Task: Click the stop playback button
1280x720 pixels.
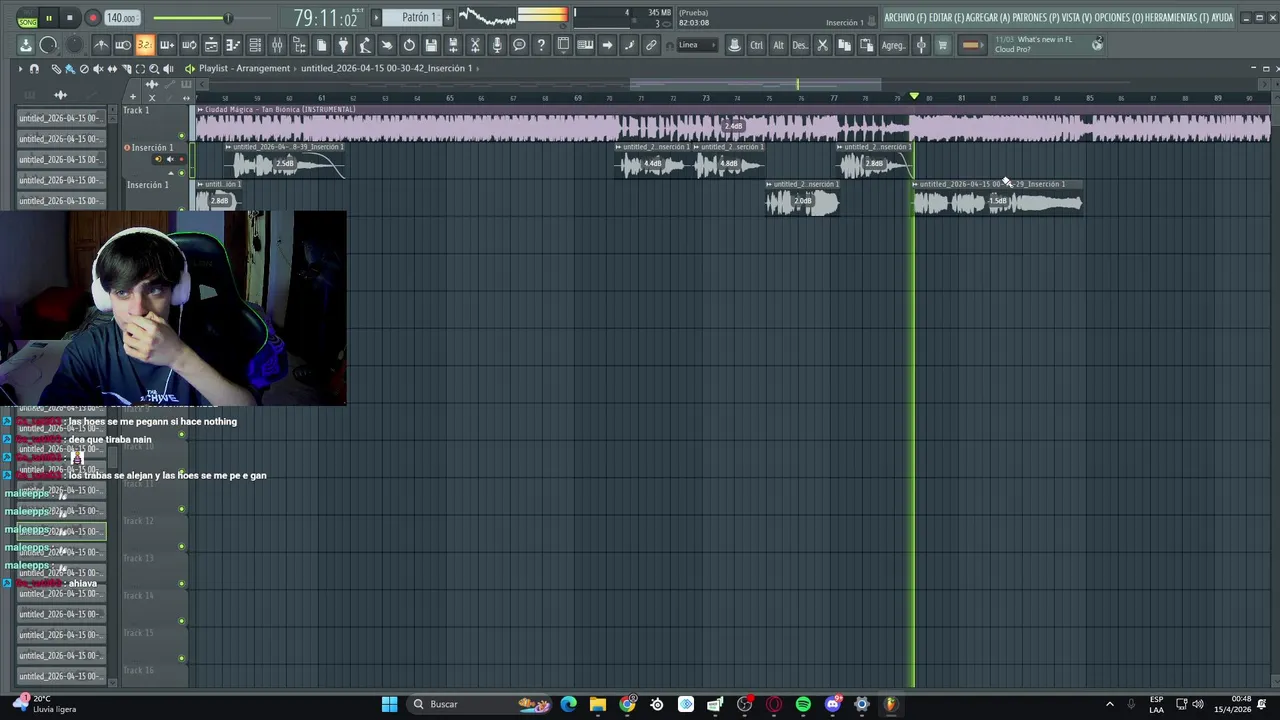Action: [x=70, y=18]
